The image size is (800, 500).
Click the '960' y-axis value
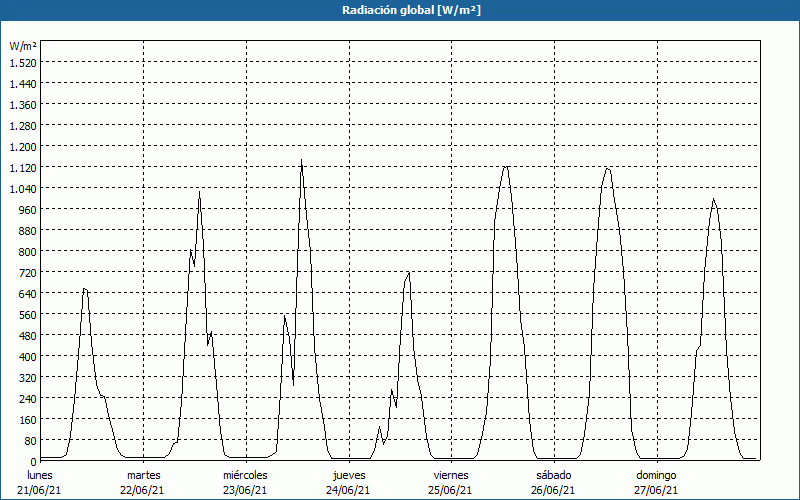point(29,210)
